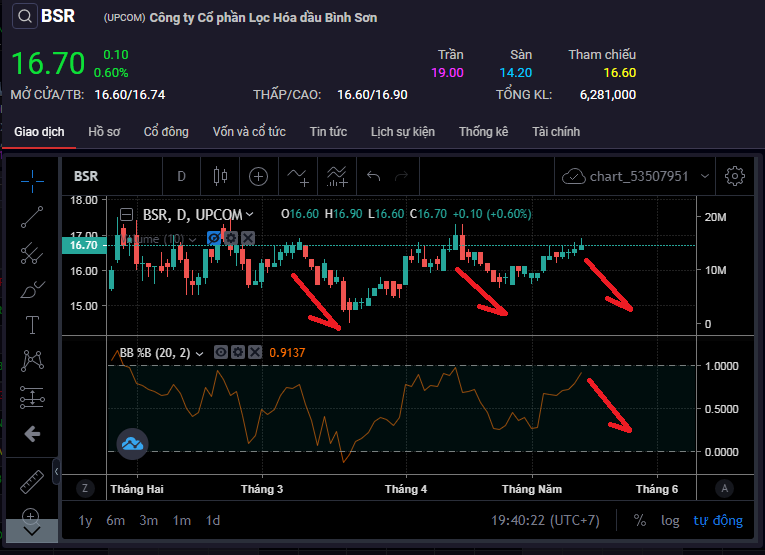Select the prediction and measurement tool
Screen dimensions: 765x555
pos(32,397)
